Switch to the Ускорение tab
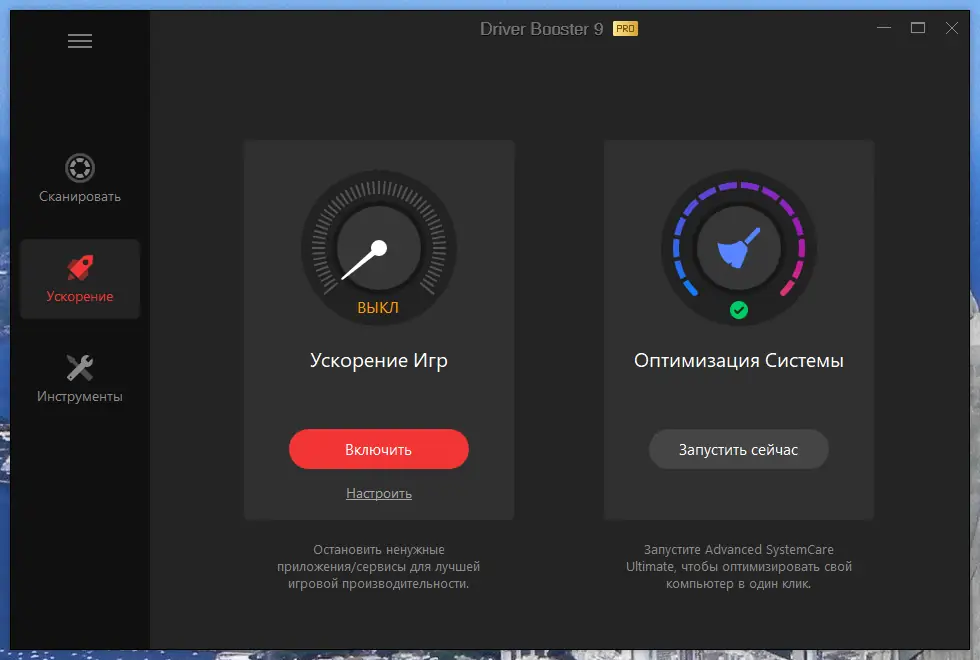Image resolution: width=980 pixels, height=660 pixels. 79,280
